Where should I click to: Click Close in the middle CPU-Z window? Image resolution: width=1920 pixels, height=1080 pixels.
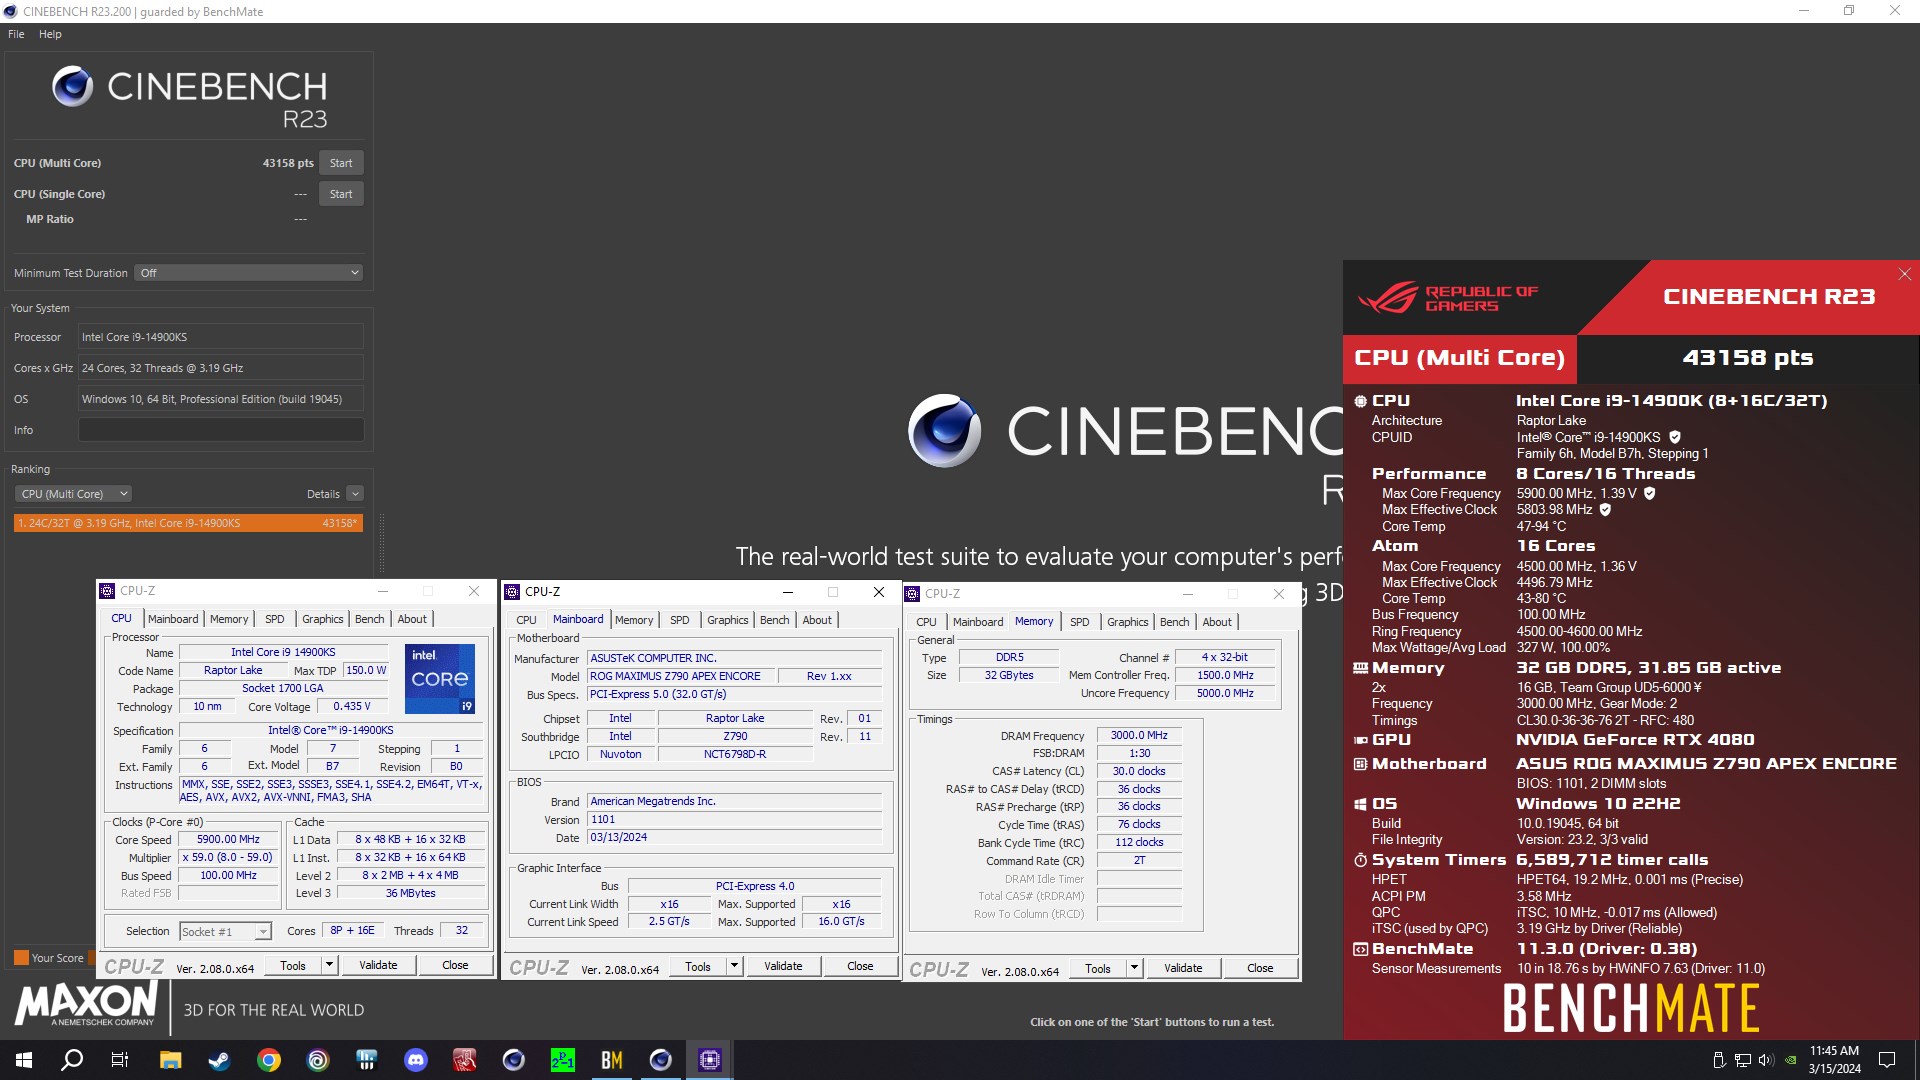(x=860, y=966)
